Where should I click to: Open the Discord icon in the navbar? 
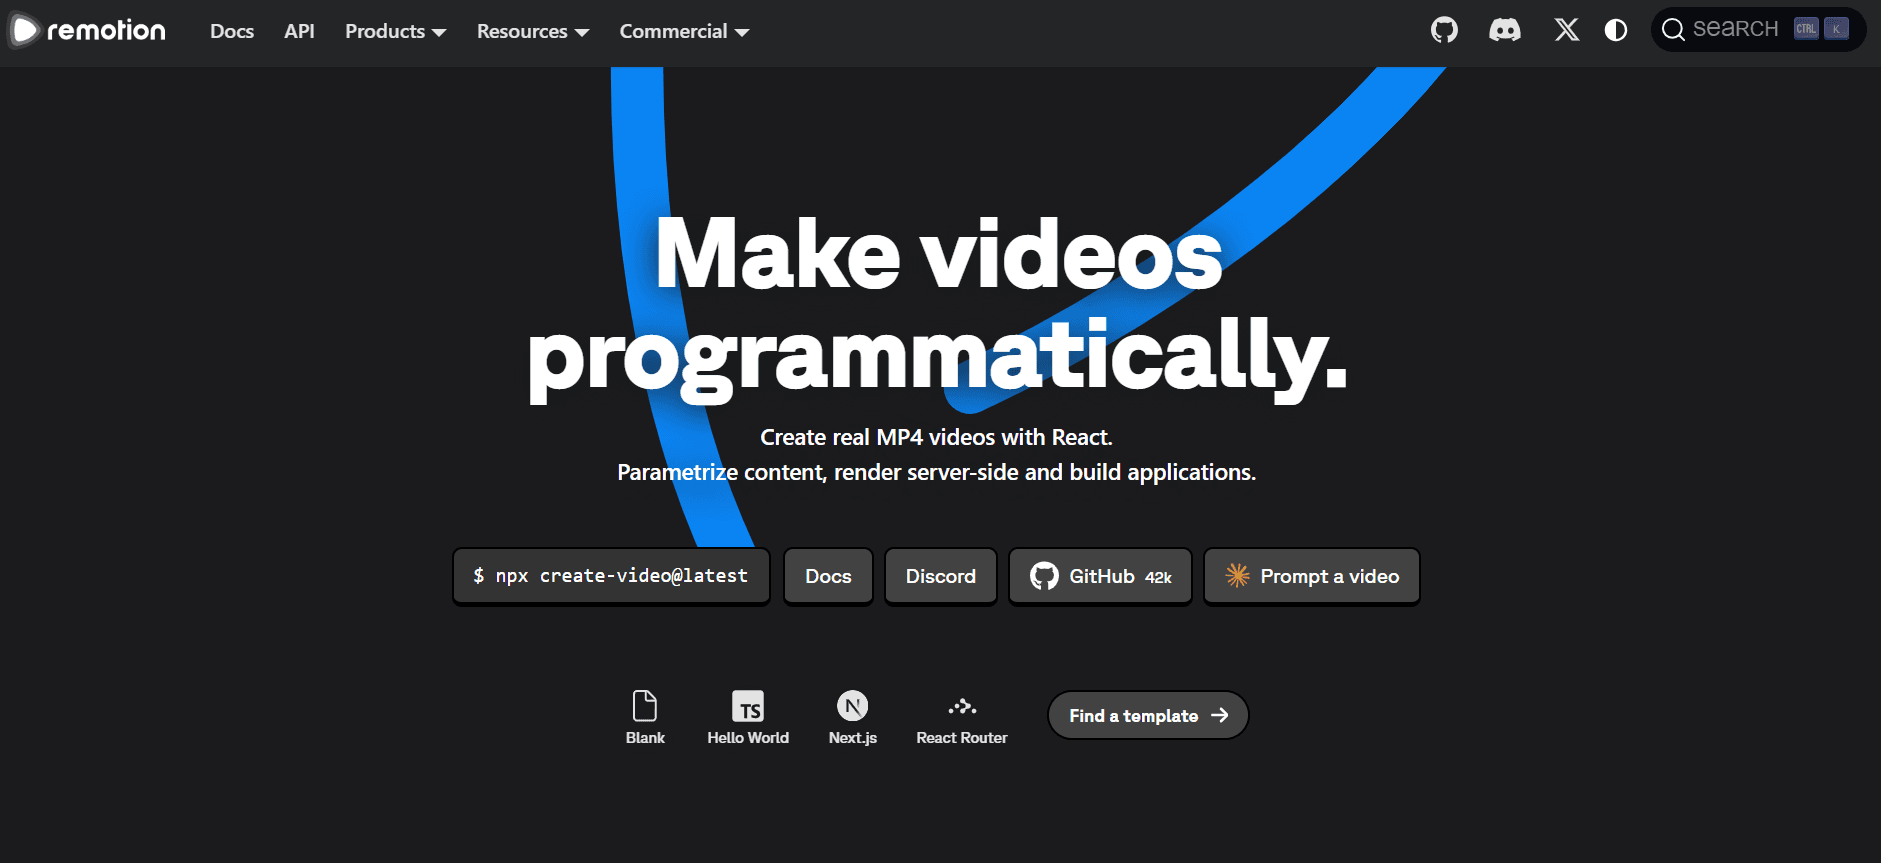click(1504, 30)
